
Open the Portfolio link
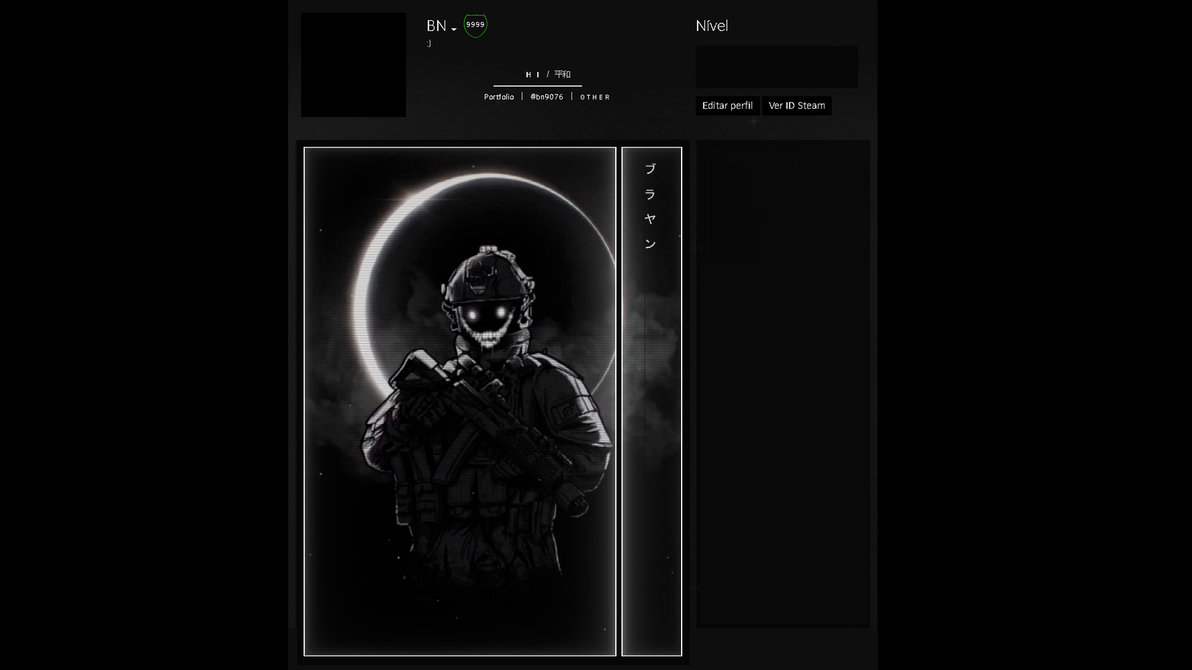click(499, 97)
